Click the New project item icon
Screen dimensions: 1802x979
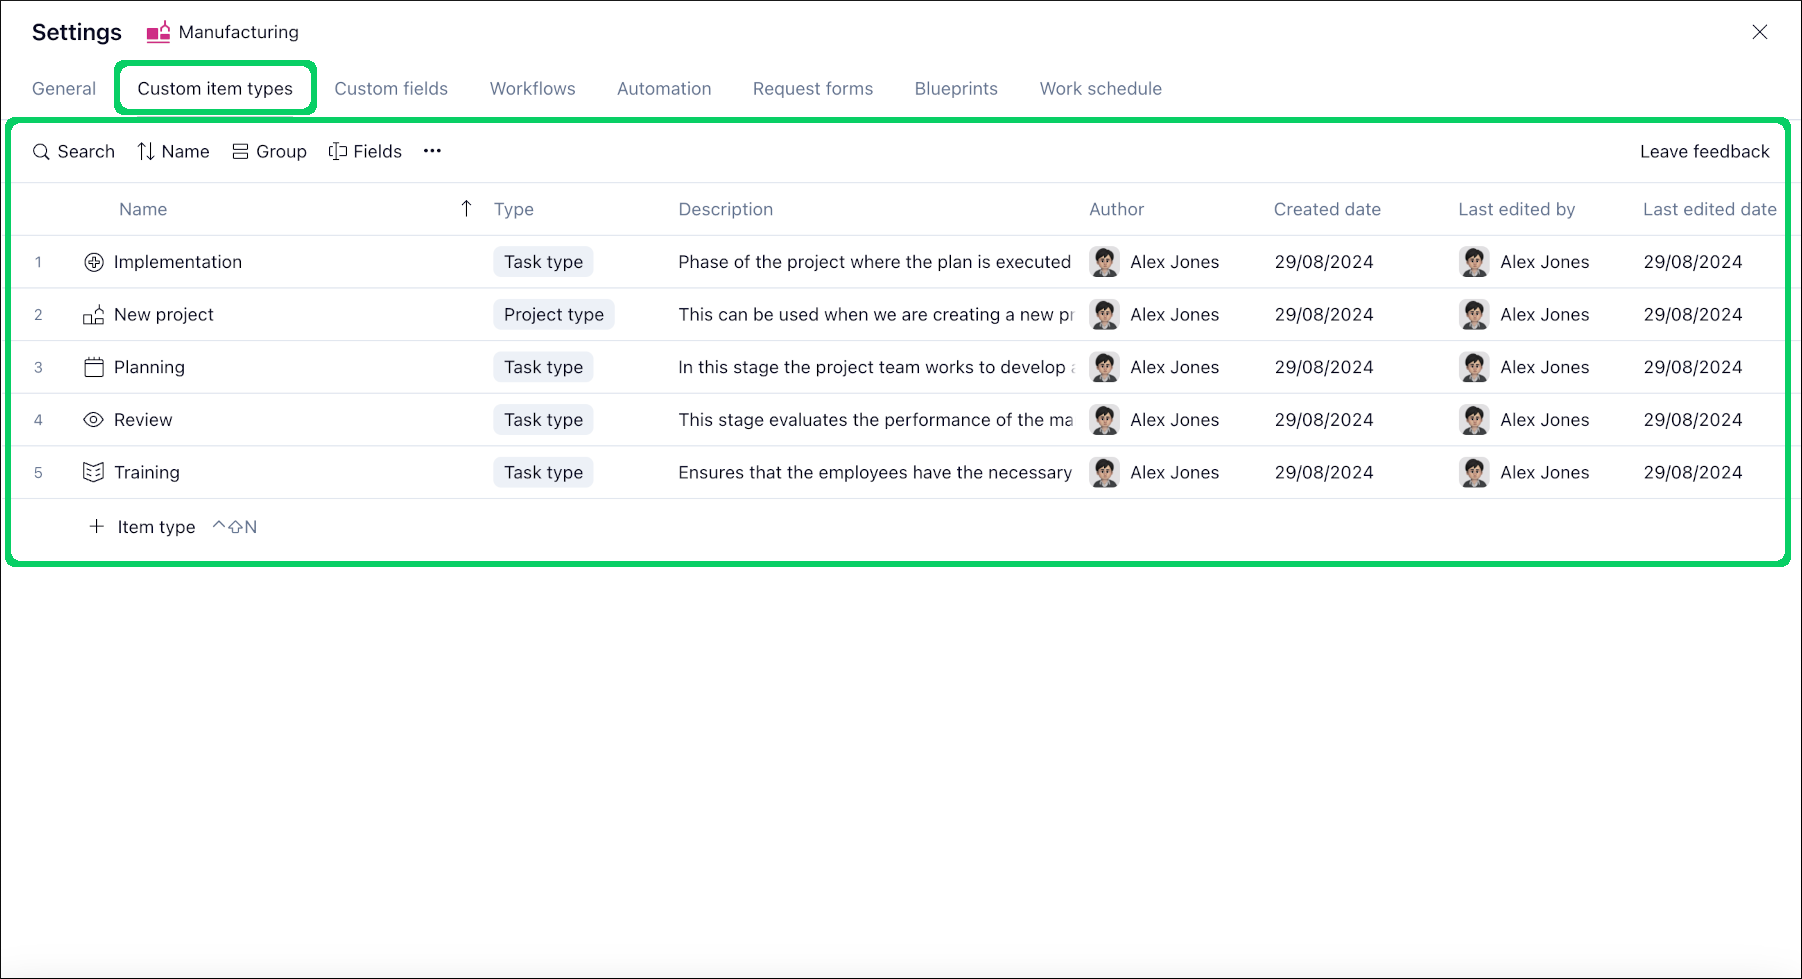(93, 315)
